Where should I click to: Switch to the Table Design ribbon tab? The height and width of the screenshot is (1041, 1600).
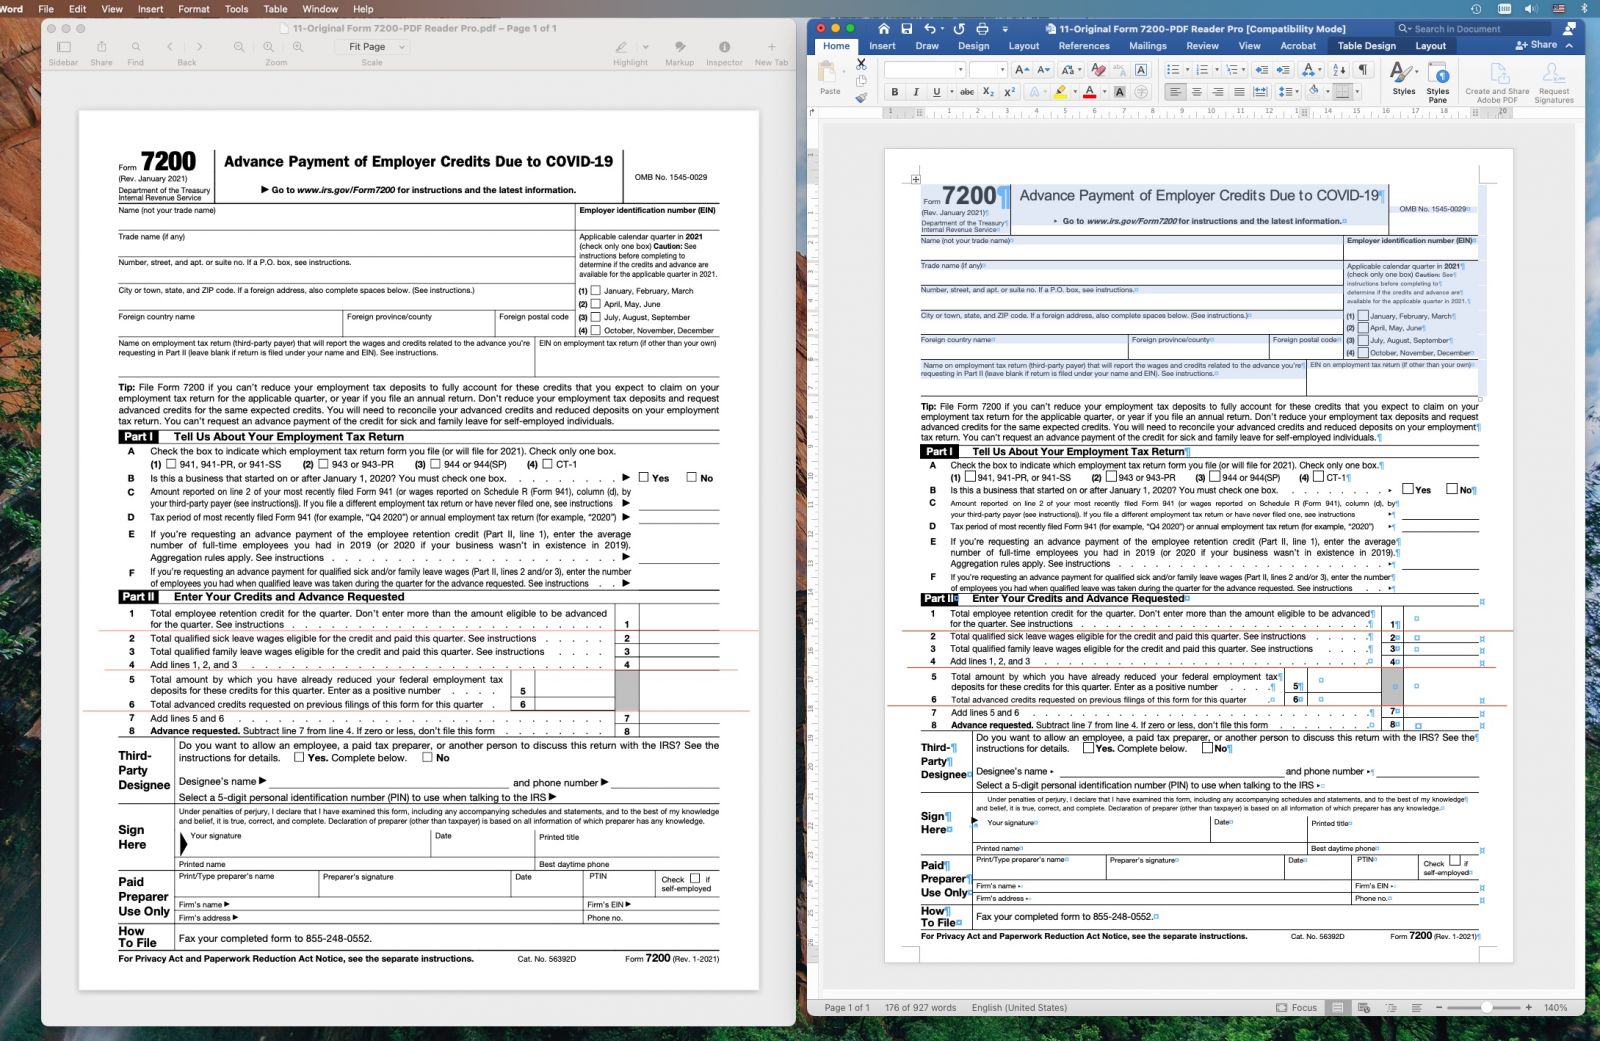(x=1366, y=46)
